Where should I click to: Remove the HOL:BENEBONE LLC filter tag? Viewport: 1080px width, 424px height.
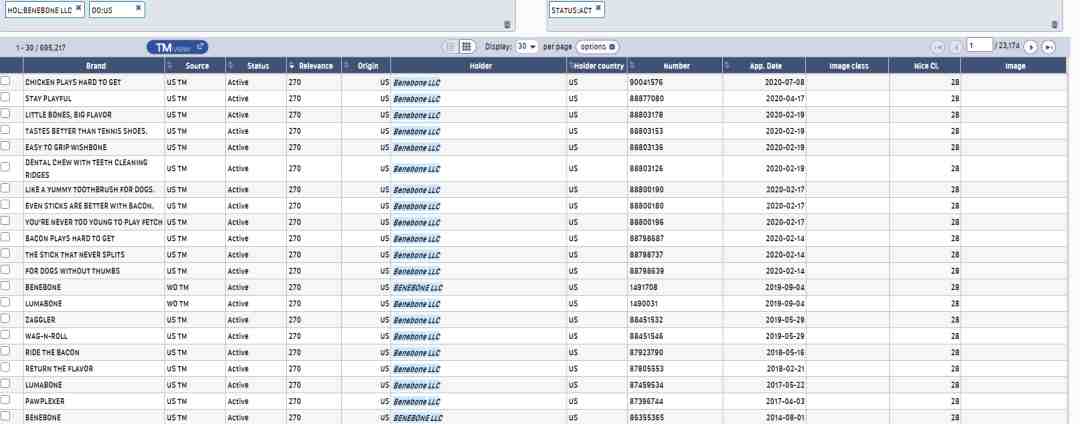[x=79, y=8]
